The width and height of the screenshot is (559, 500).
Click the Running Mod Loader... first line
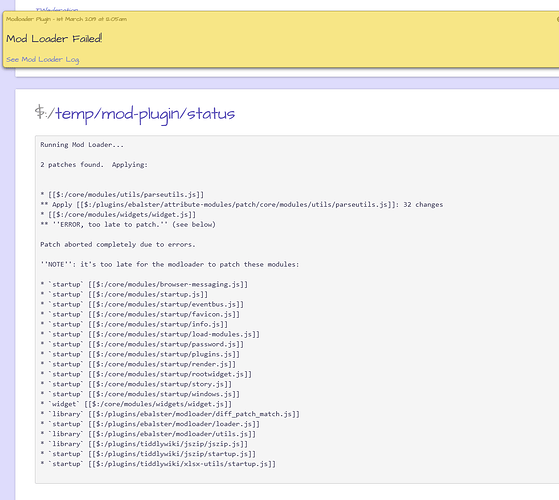tap(82, 145)
